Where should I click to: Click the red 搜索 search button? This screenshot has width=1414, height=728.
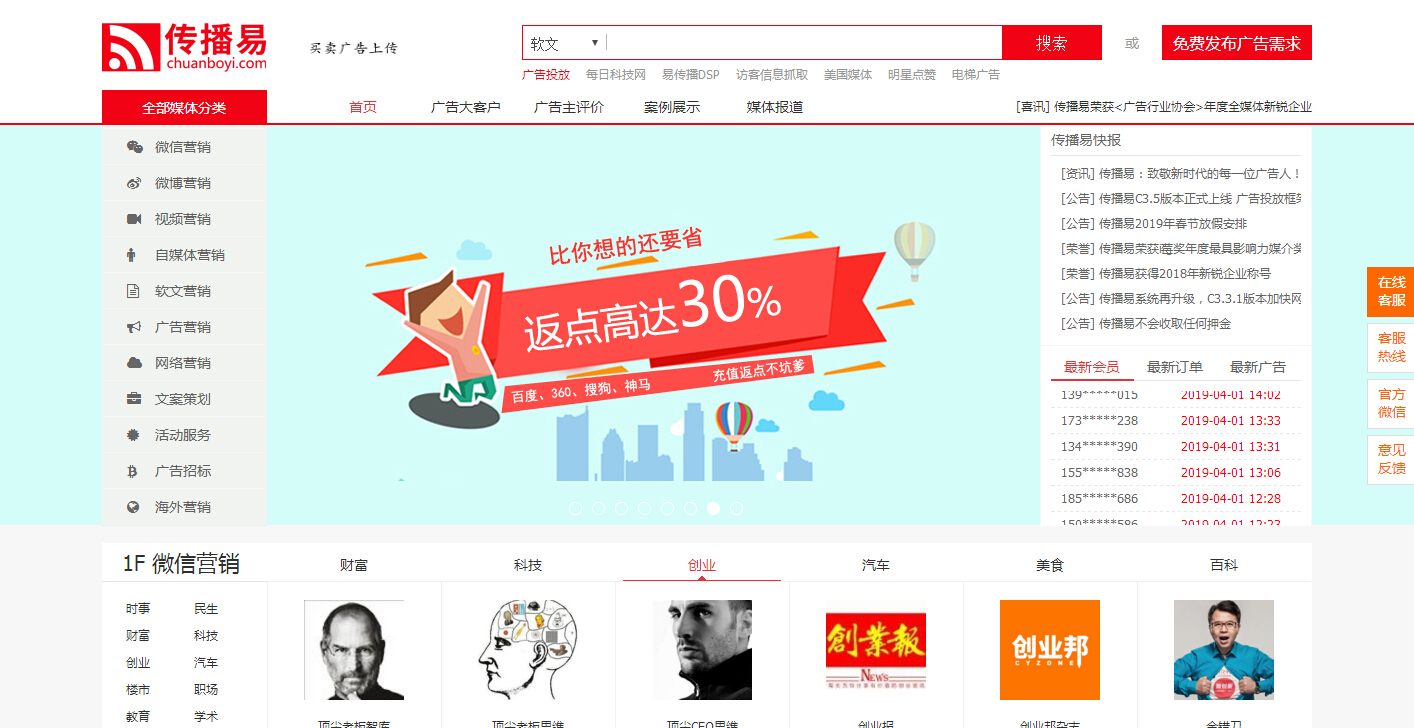pos(1051,43)
